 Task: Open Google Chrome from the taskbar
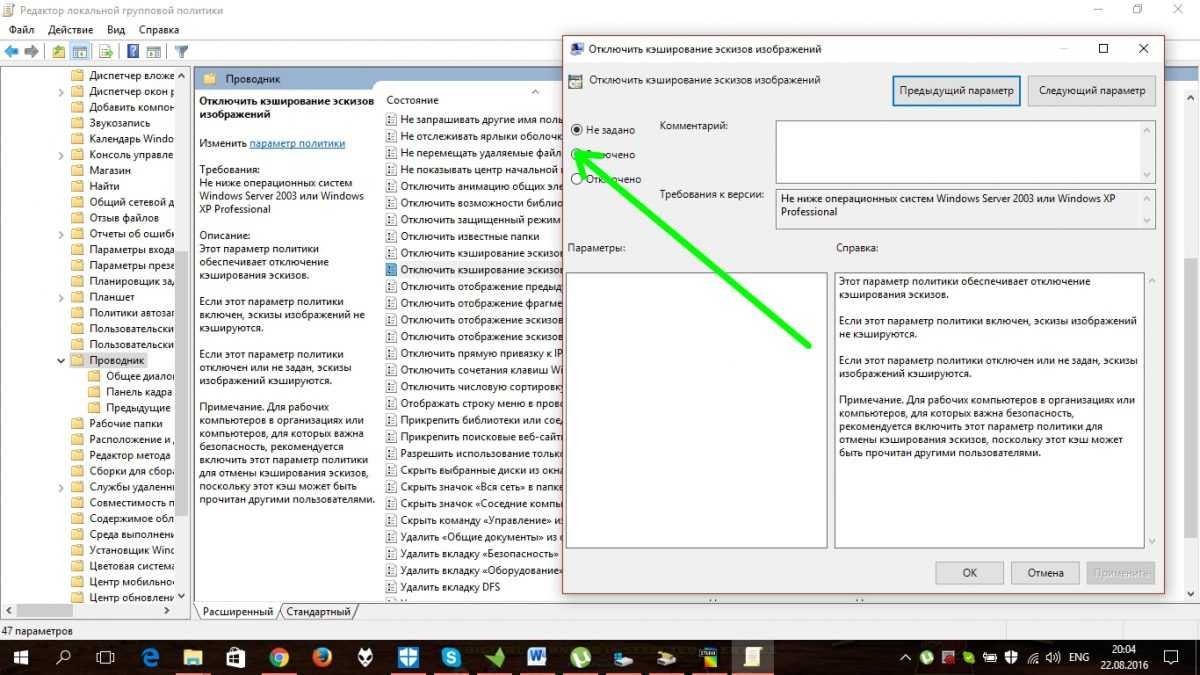point(279,657)
